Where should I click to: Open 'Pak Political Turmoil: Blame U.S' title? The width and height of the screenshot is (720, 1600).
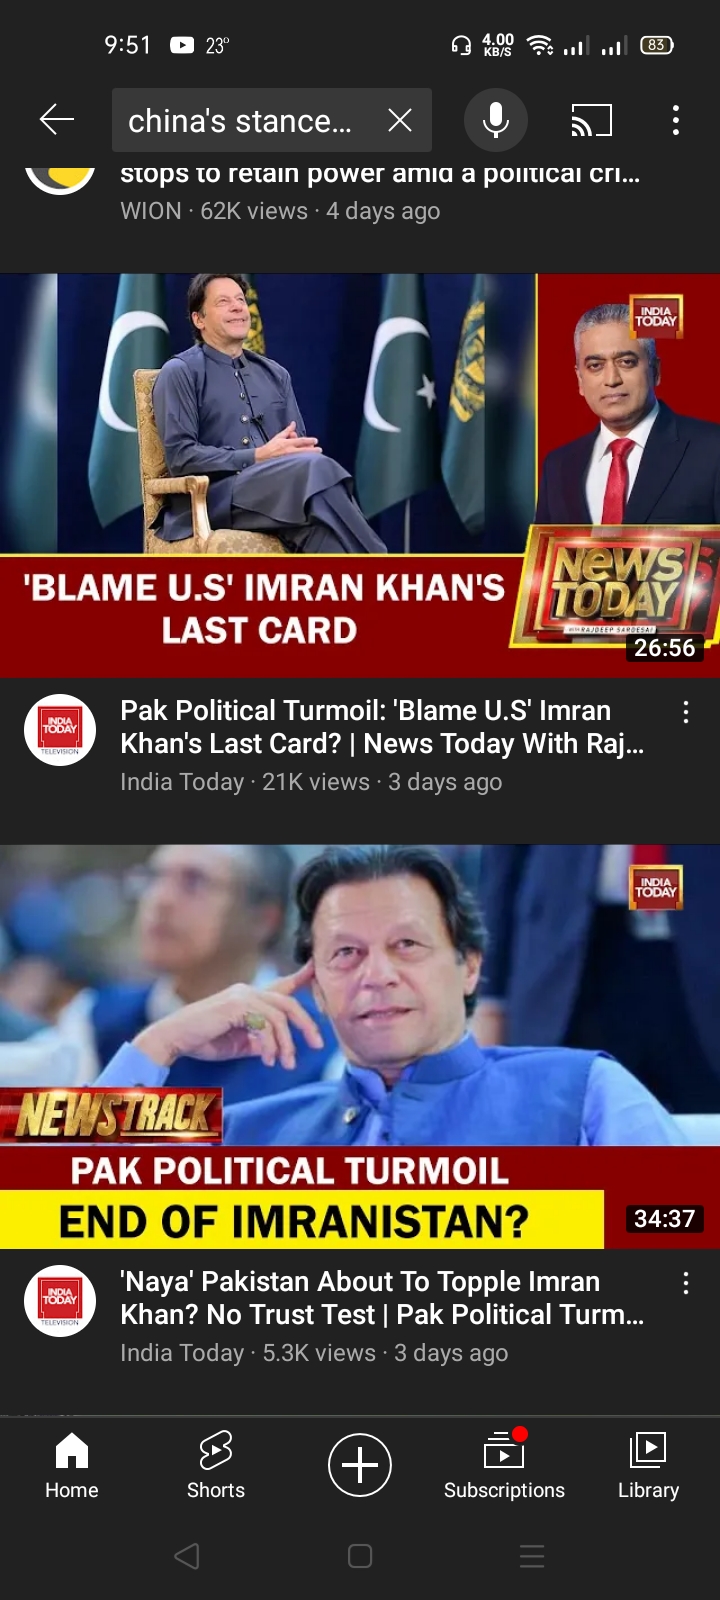[x=382, y=727]
